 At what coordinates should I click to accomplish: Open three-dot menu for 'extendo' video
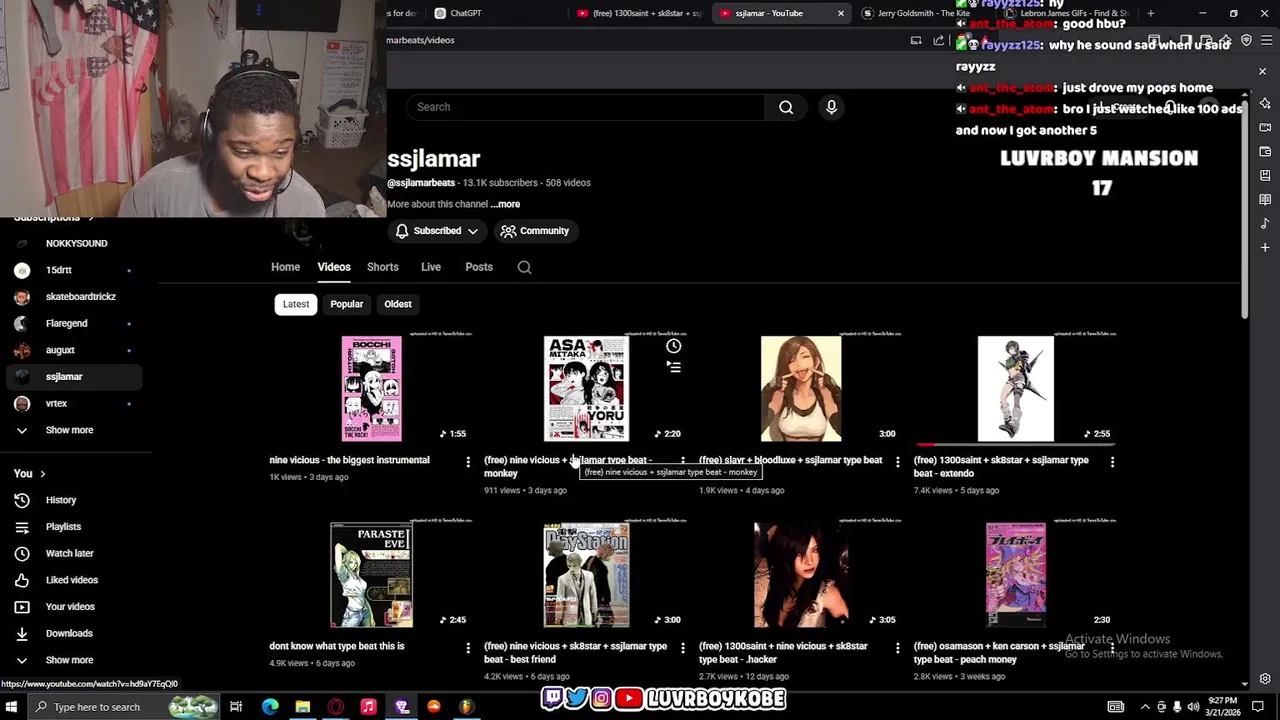[1112, 461]
